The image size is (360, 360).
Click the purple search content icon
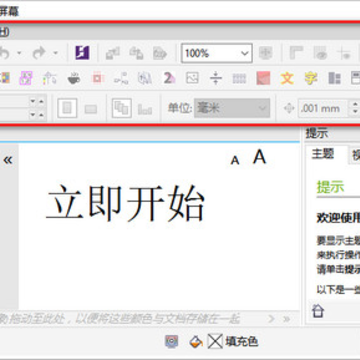click(82, 52)
